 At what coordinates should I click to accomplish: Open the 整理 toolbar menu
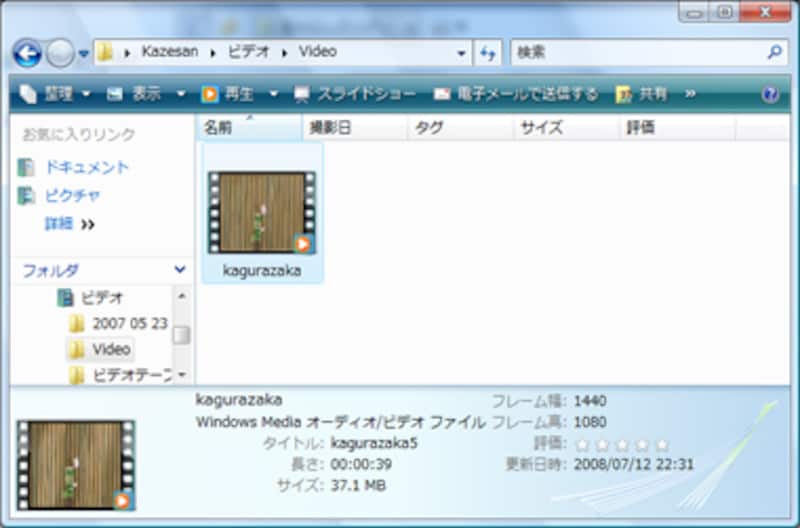55,94
